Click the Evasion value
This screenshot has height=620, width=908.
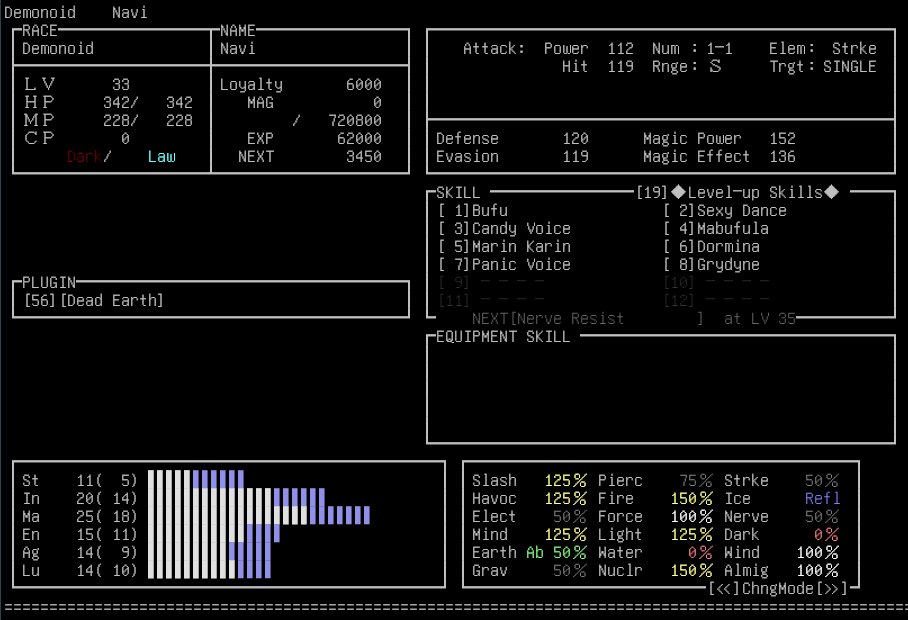point(575,156)
